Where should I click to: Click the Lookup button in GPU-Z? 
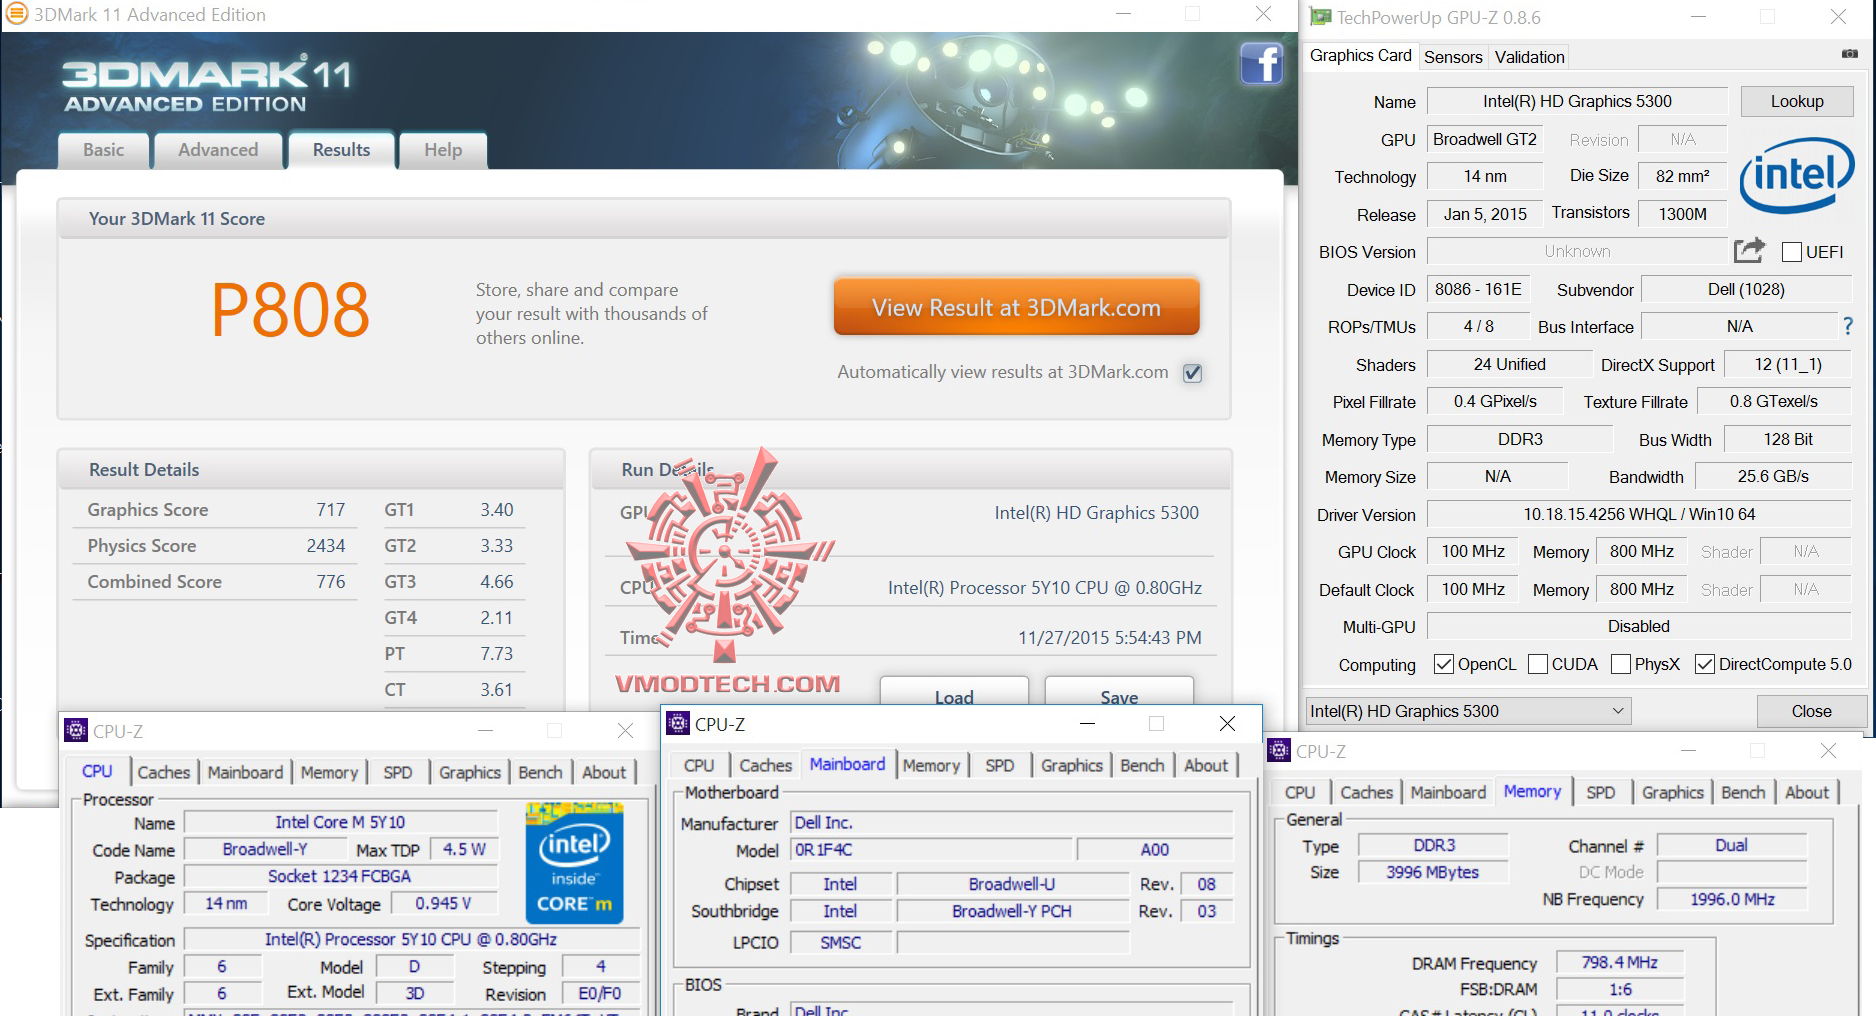(1797, 101)
